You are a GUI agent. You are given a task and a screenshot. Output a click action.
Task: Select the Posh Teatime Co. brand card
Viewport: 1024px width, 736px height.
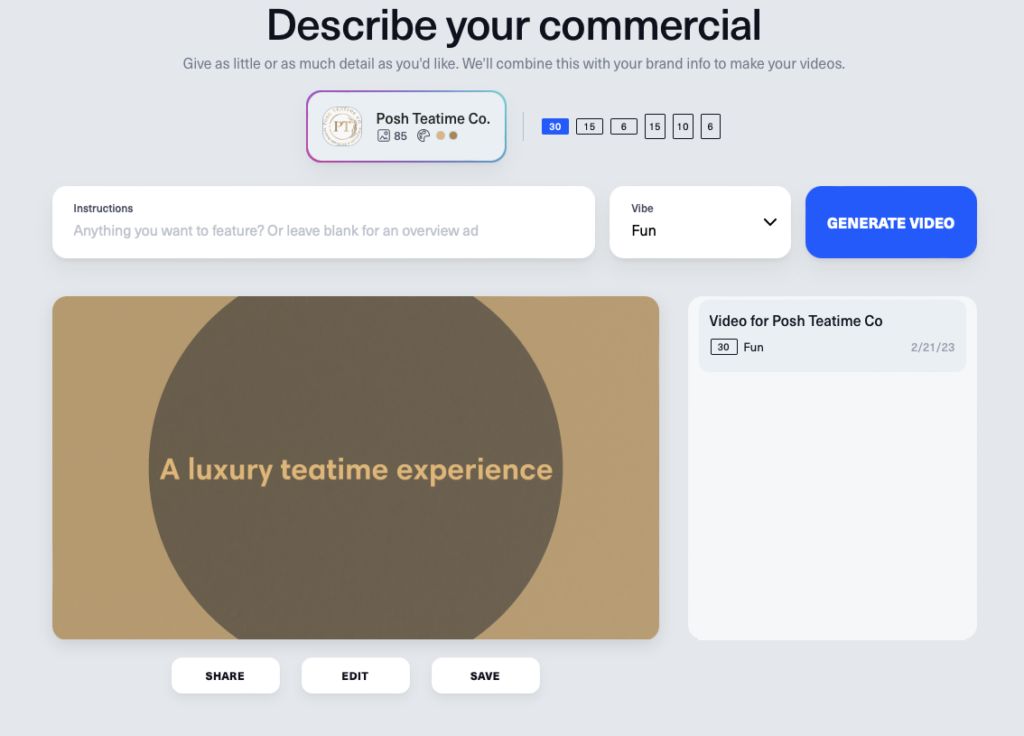click(x=406, y=126)
